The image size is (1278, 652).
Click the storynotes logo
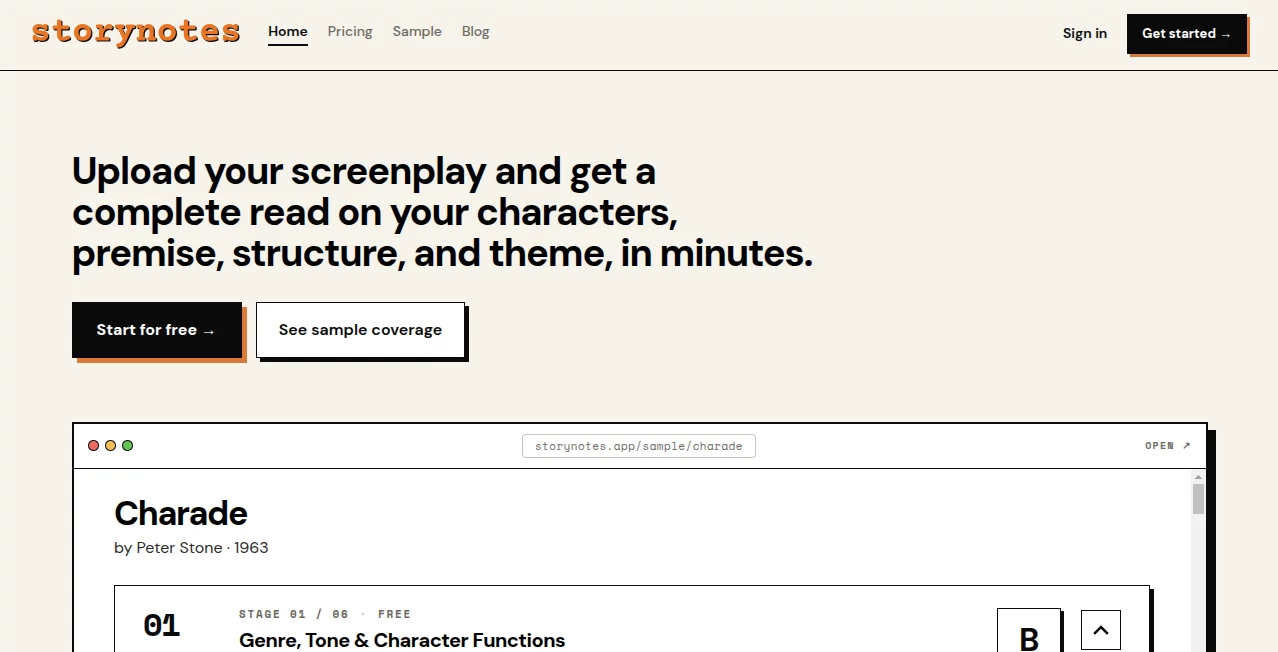coord(136,32)
